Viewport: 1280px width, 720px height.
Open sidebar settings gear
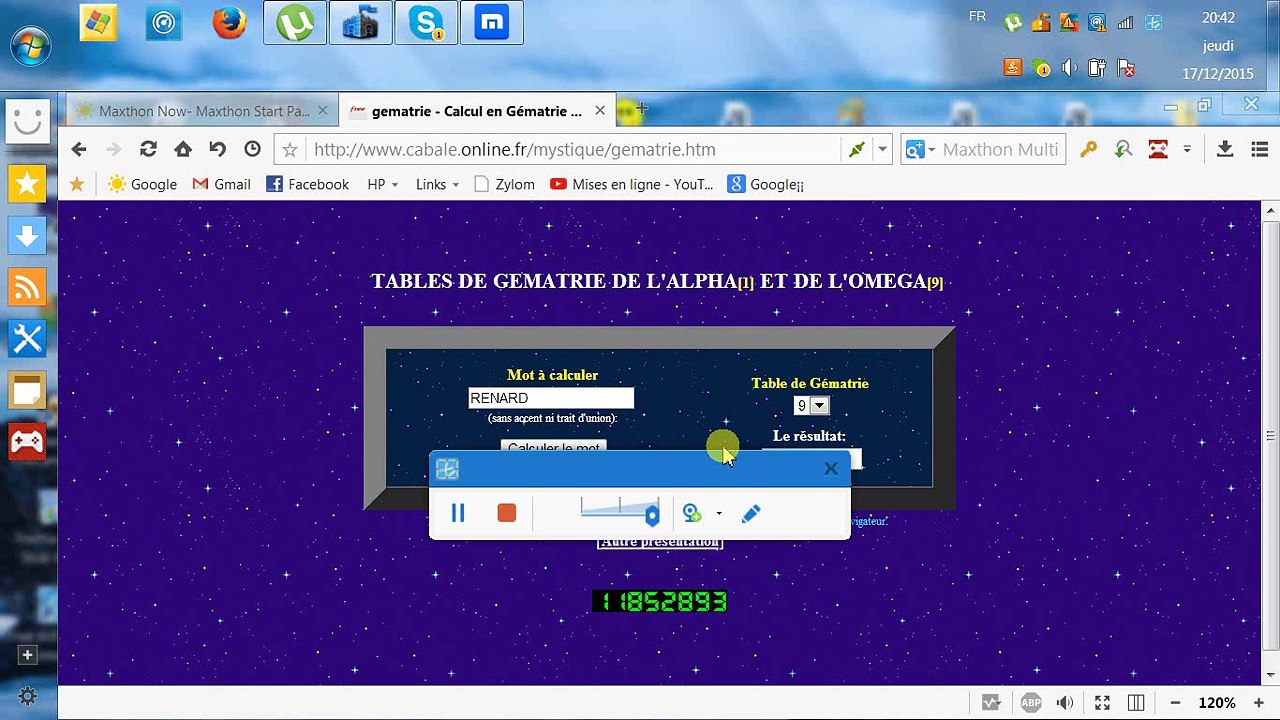pyautogui.click(x=27, y=697)
